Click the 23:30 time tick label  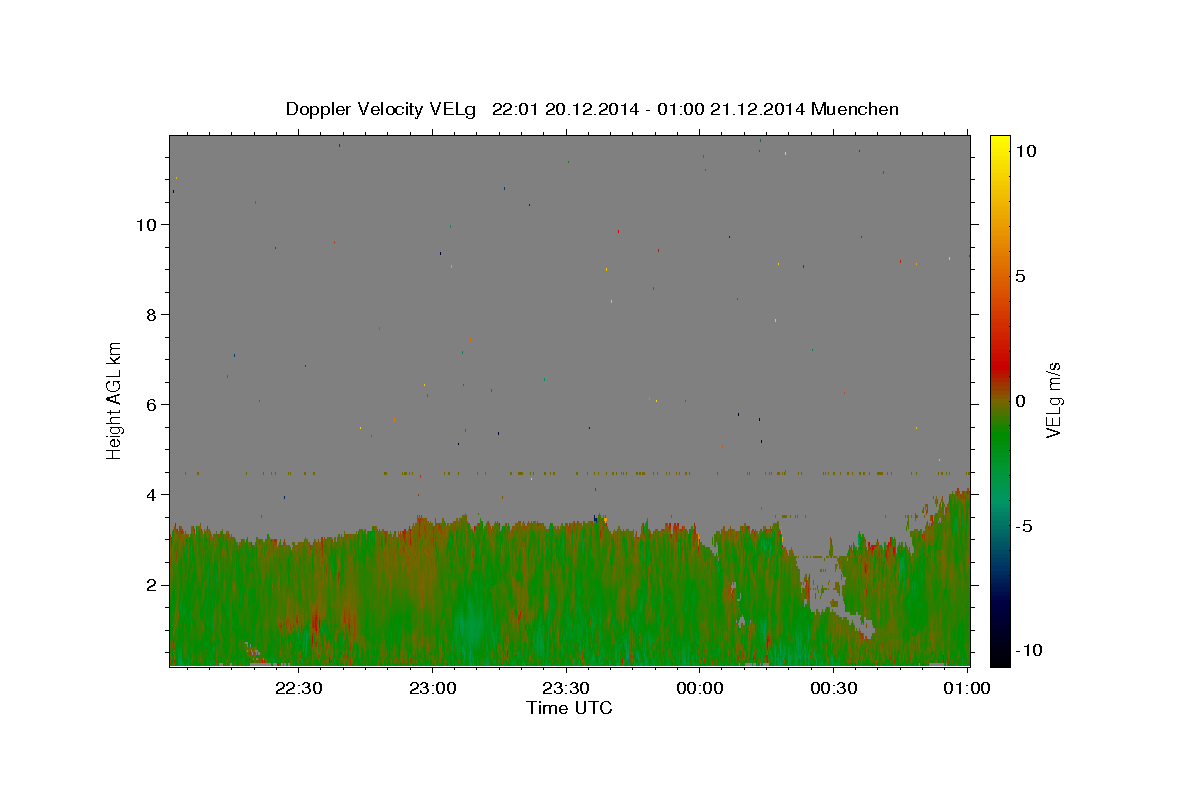[566, 688]
